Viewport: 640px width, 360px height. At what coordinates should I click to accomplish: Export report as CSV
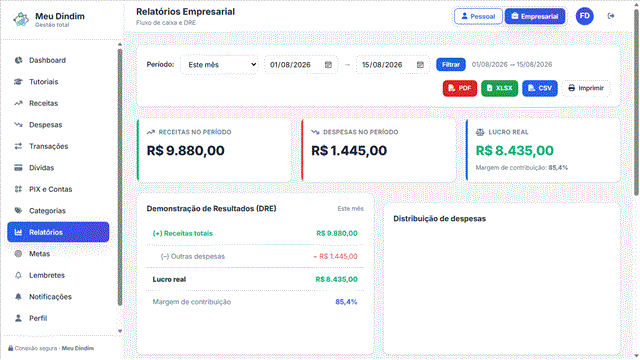[x=540, y=88]
